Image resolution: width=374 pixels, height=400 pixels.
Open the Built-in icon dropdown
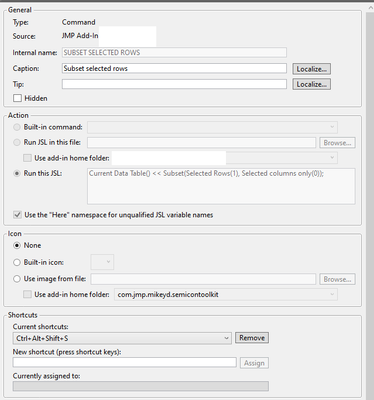pyautogui.click(x=102, y=262)
